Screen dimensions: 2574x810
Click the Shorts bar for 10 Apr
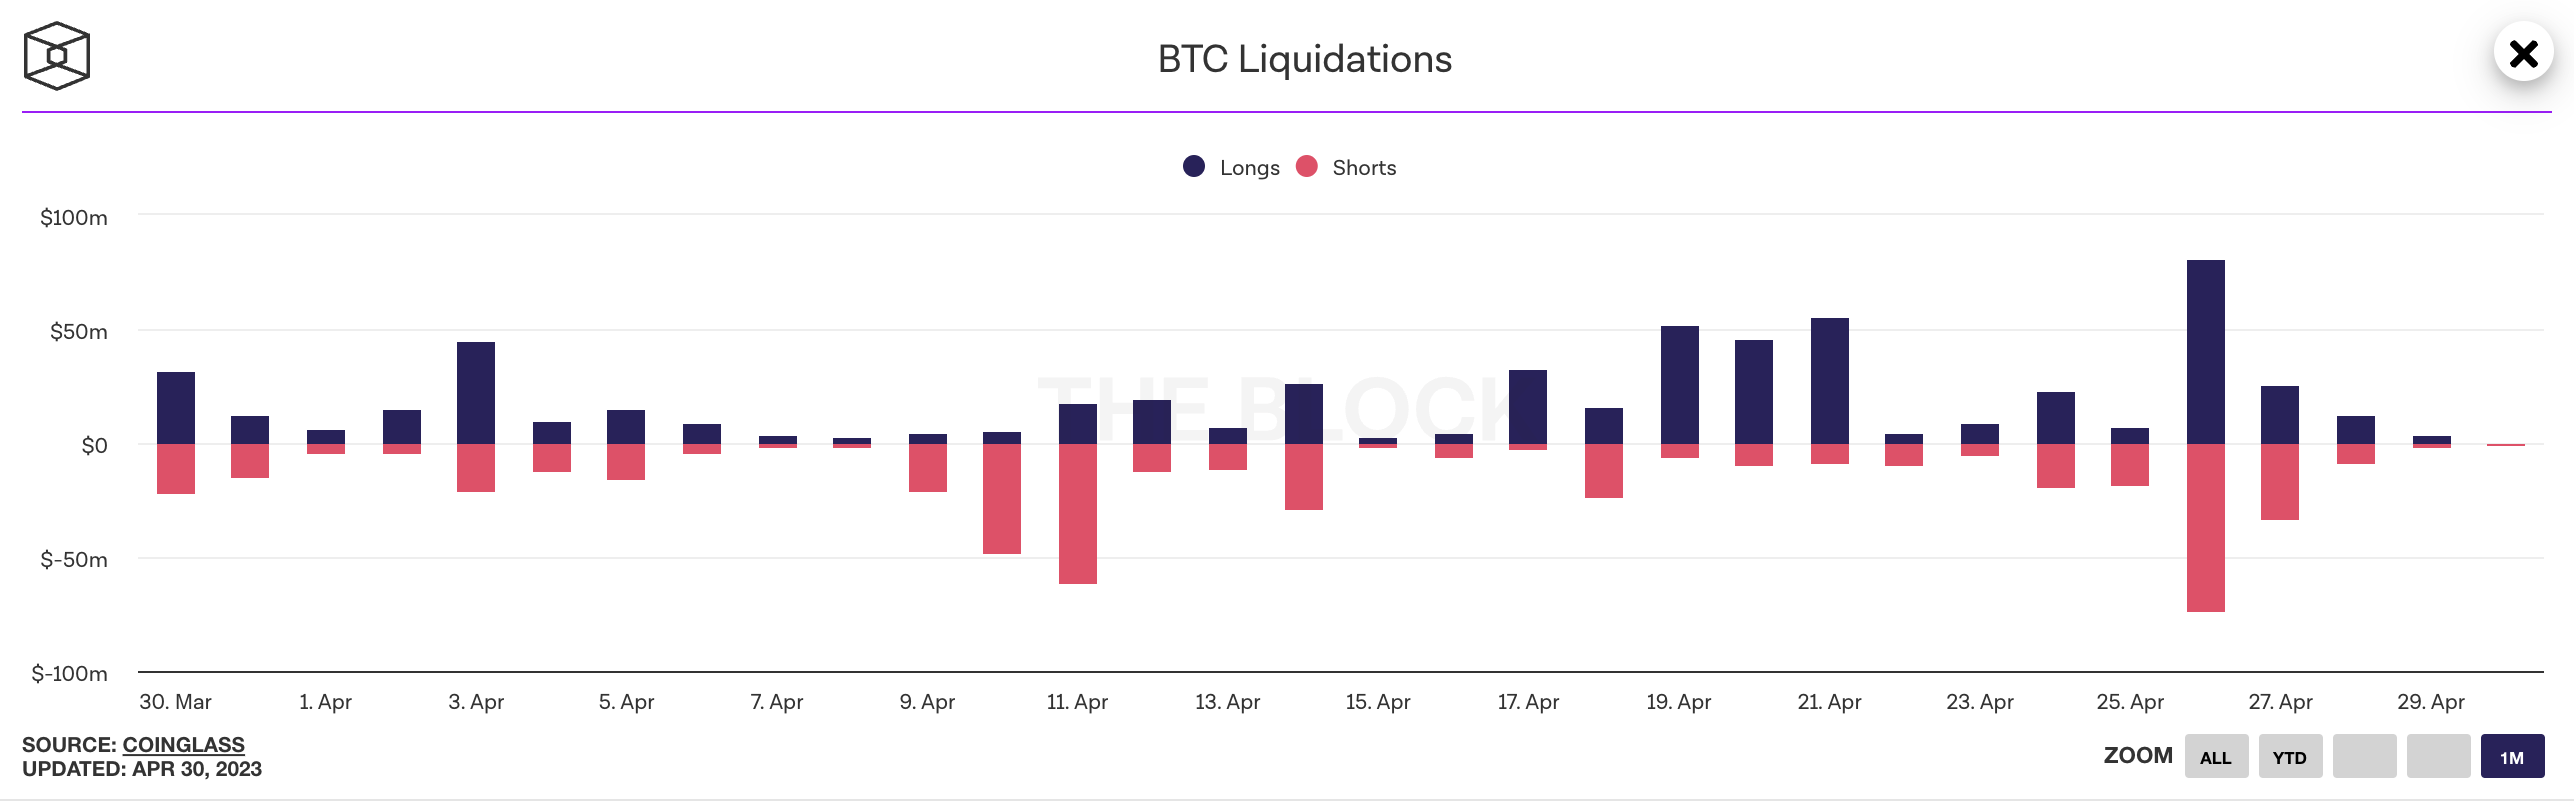pos(1001,499)
